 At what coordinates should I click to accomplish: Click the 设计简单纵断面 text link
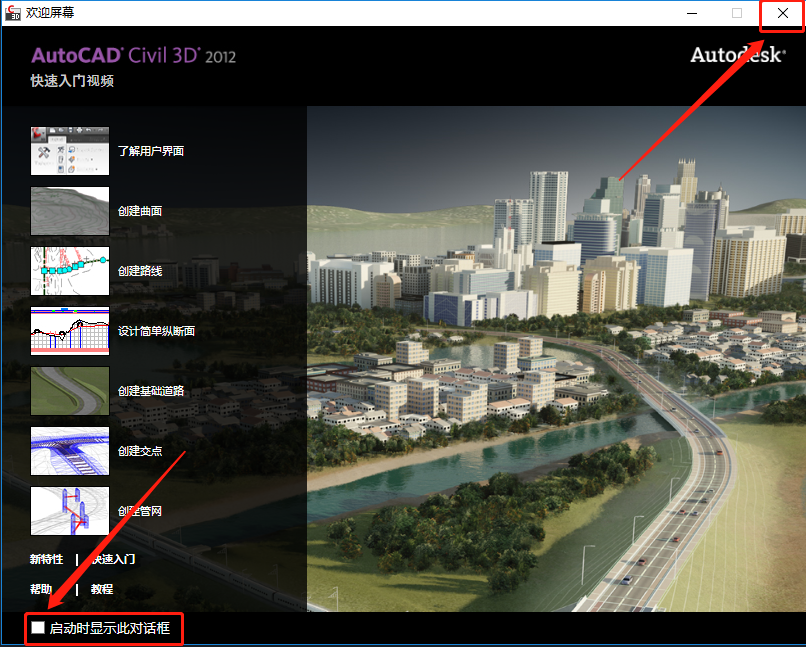(x=156, y=331)
